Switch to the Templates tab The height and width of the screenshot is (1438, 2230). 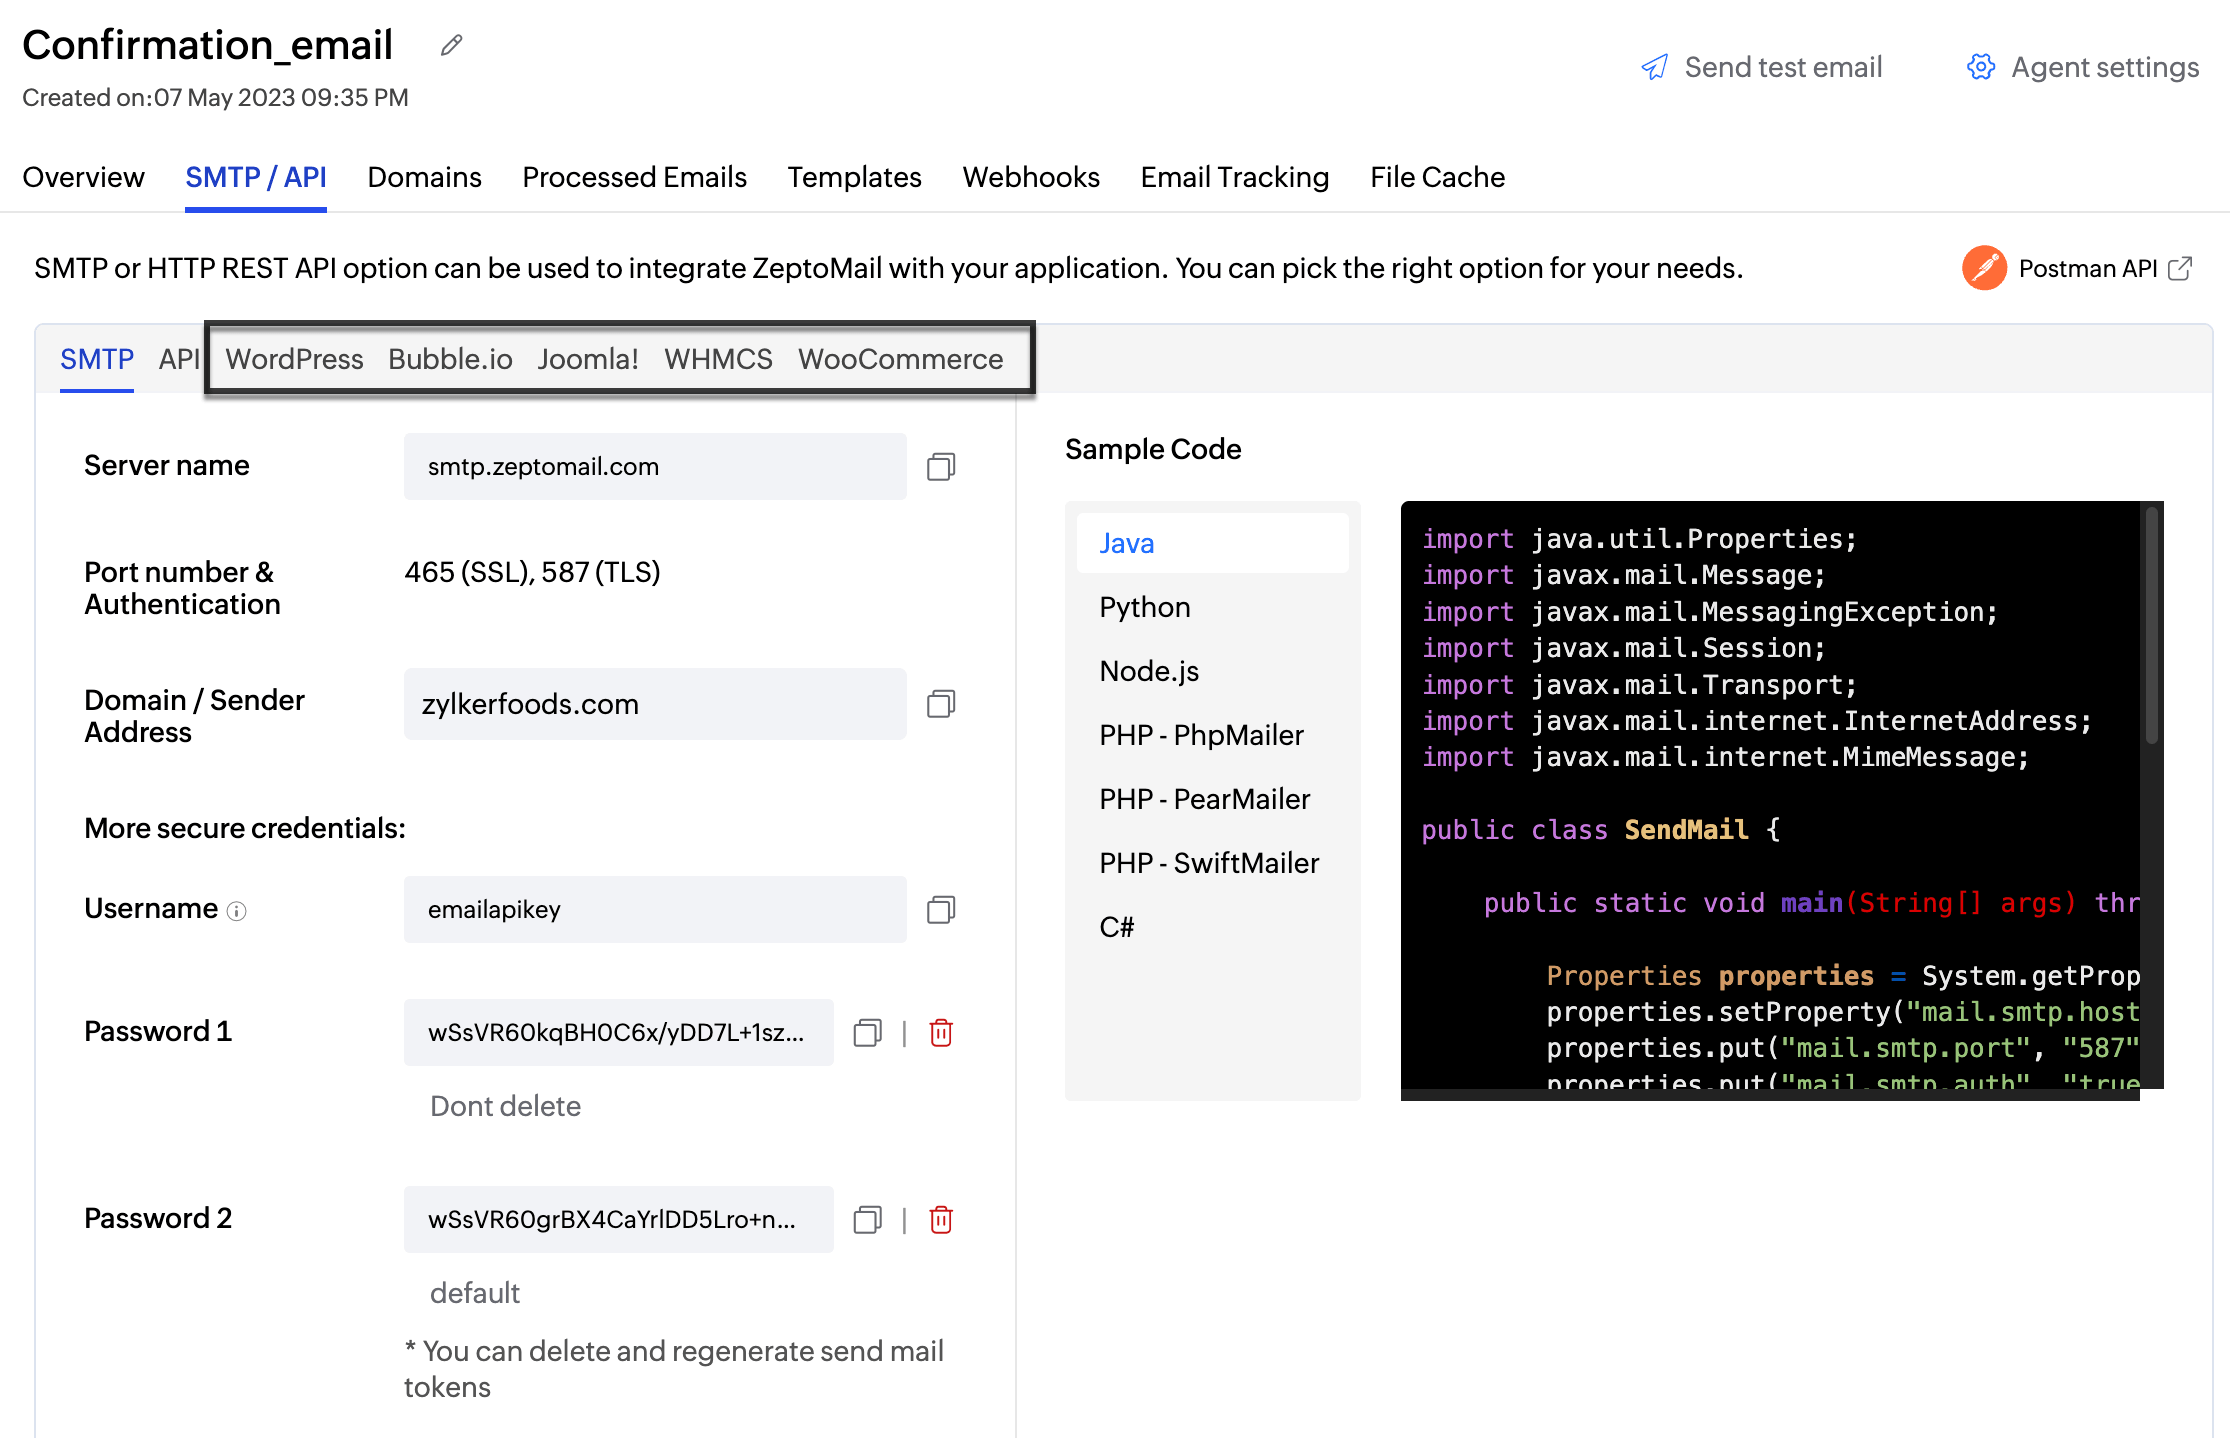click(855, 177)
